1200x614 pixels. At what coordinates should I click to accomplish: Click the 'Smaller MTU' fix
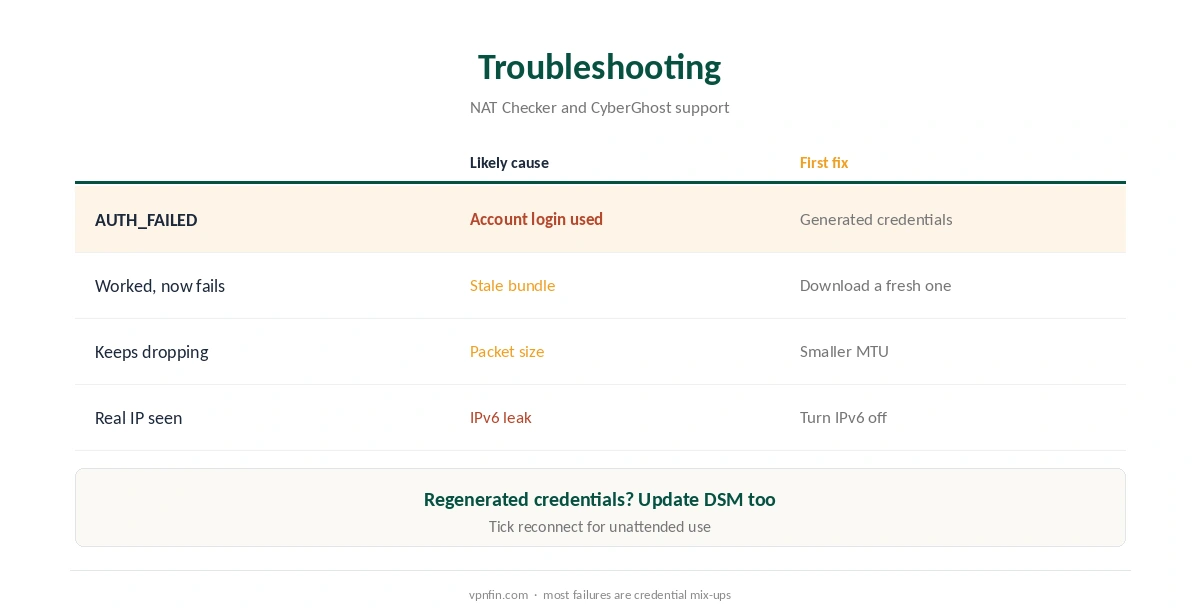[844, 351]
